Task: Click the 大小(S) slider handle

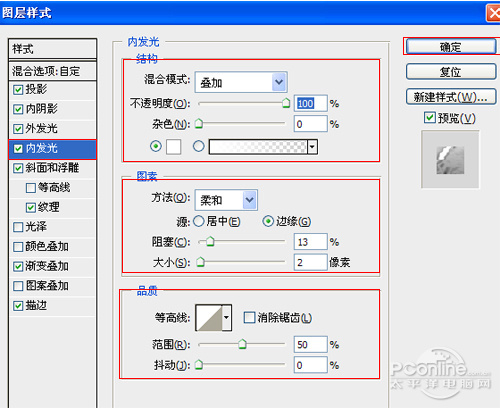Action: 200,262
